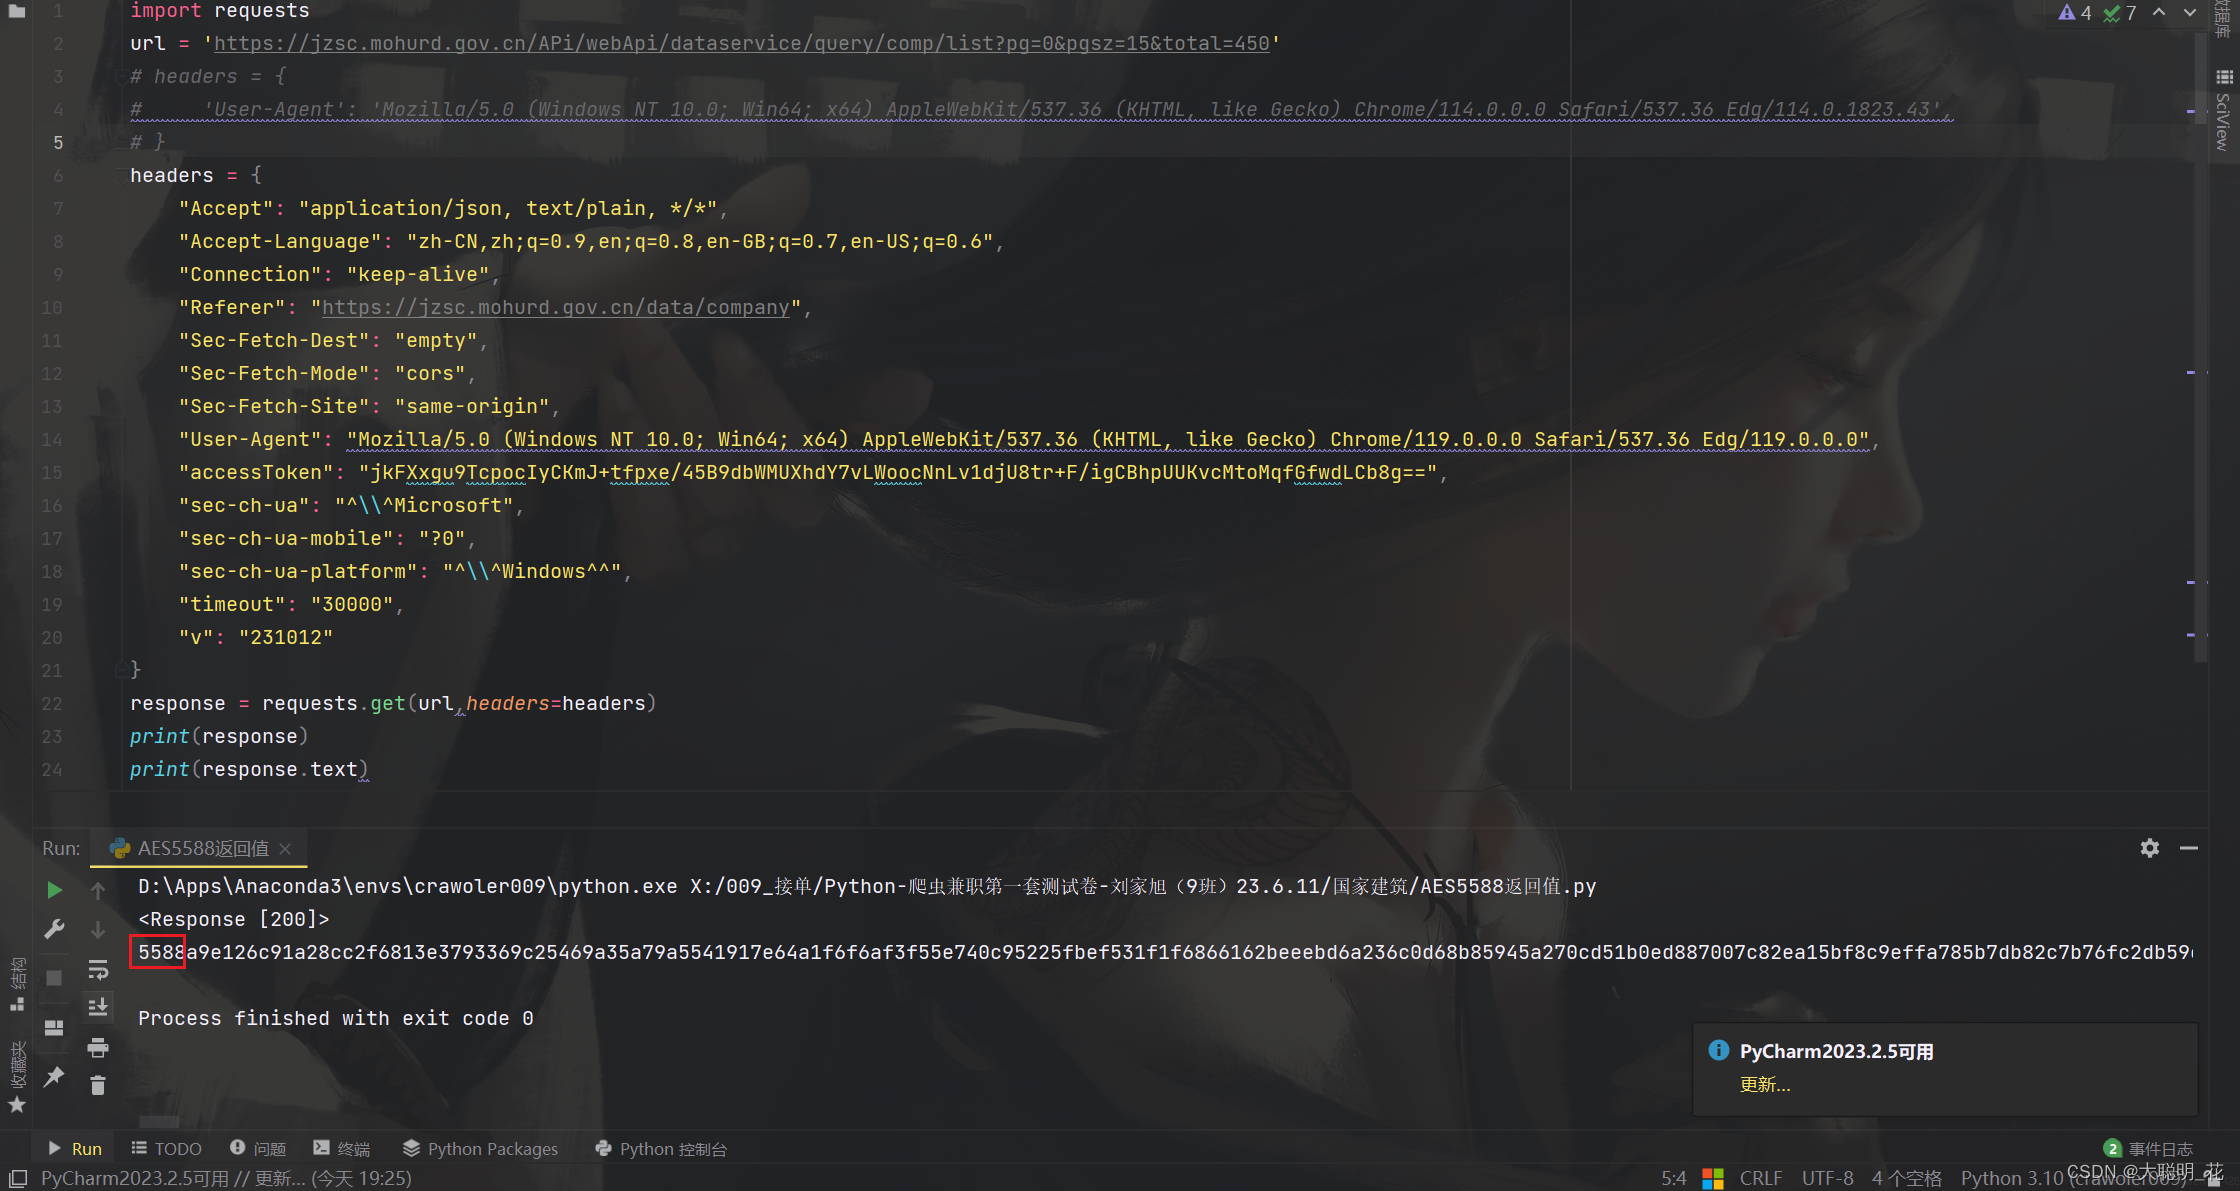2240x1191 pixels.
Task: Open Run panel settings gear
Action: [x=2149, y=848]
